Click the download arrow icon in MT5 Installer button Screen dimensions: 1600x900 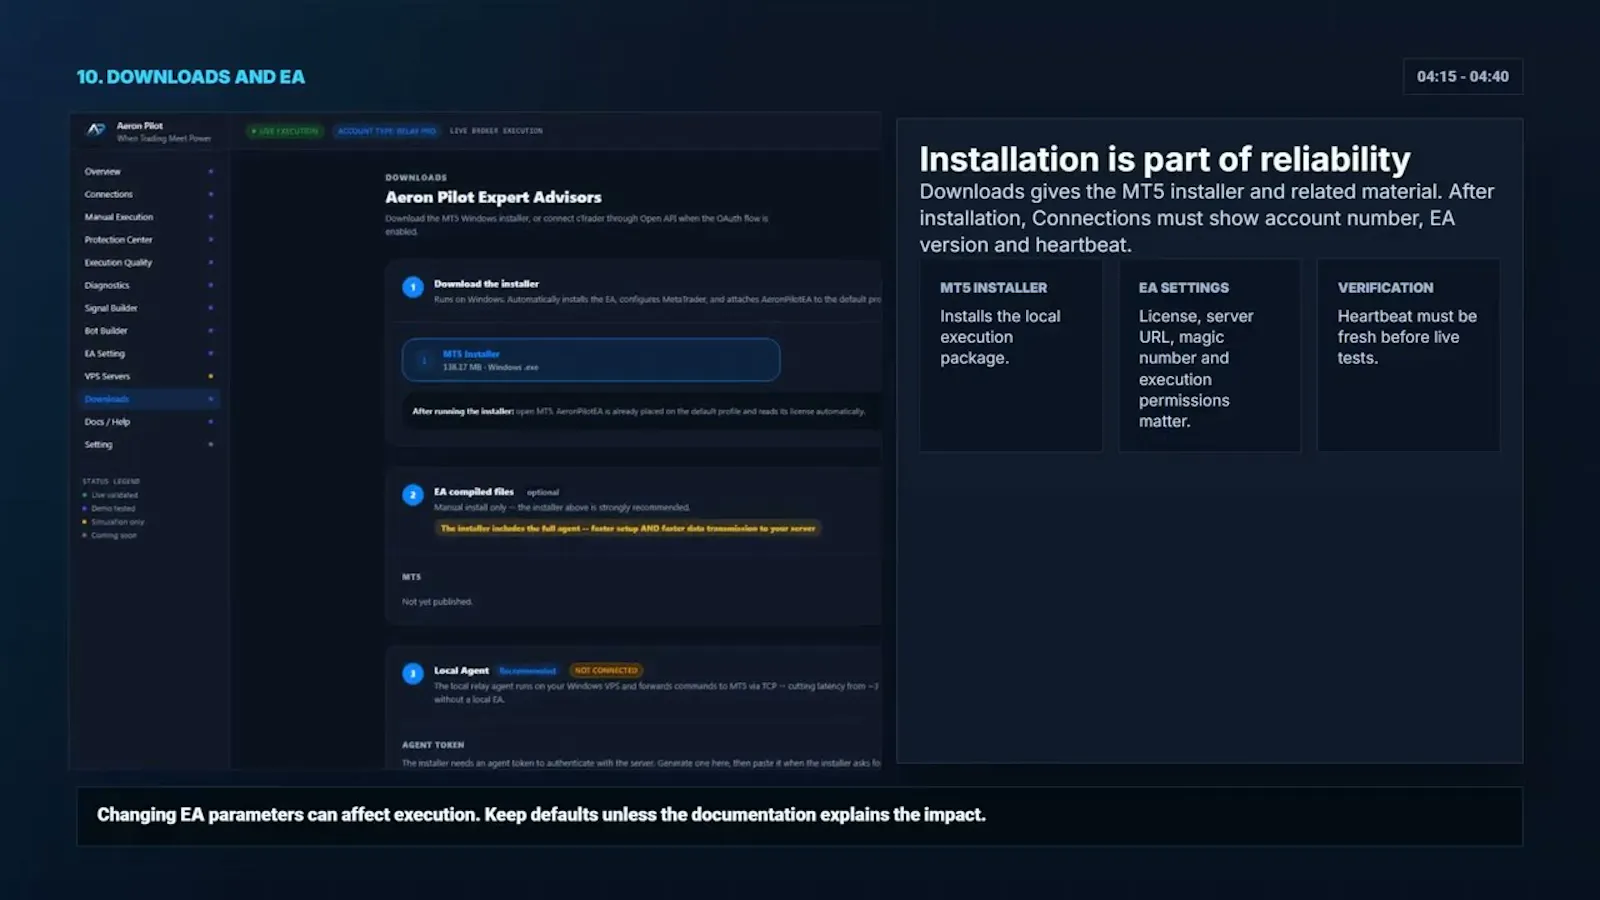(x=424, y=360)
